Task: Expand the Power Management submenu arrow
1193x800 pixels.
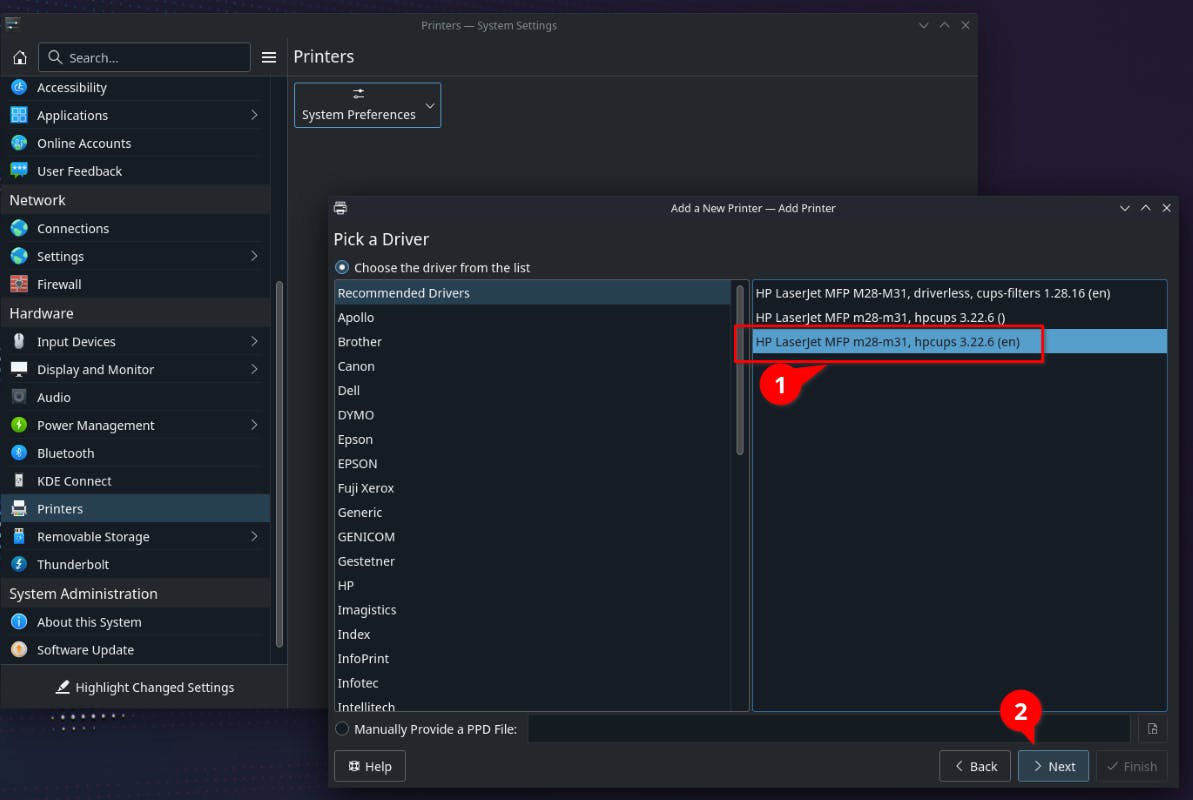Action: click(x=254, y=425)
